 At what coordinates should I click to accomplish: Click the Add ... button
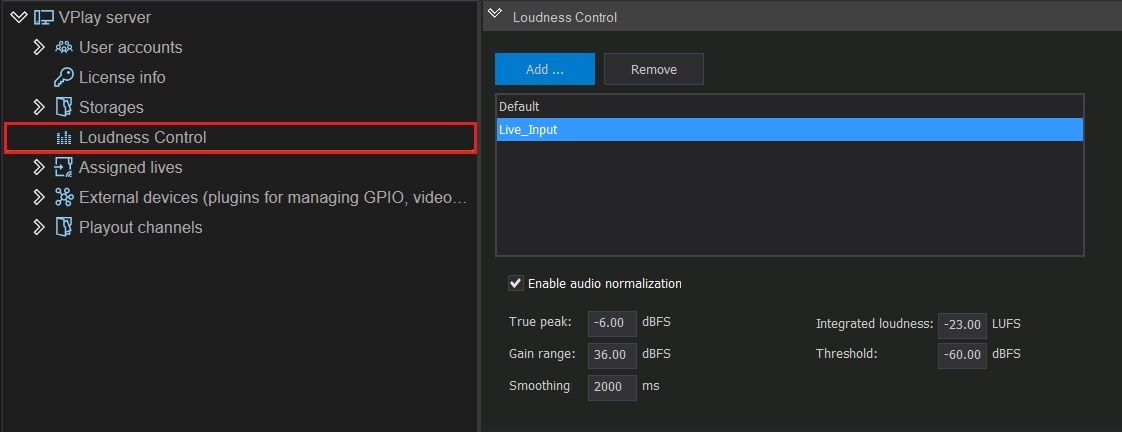coord(545,69)
